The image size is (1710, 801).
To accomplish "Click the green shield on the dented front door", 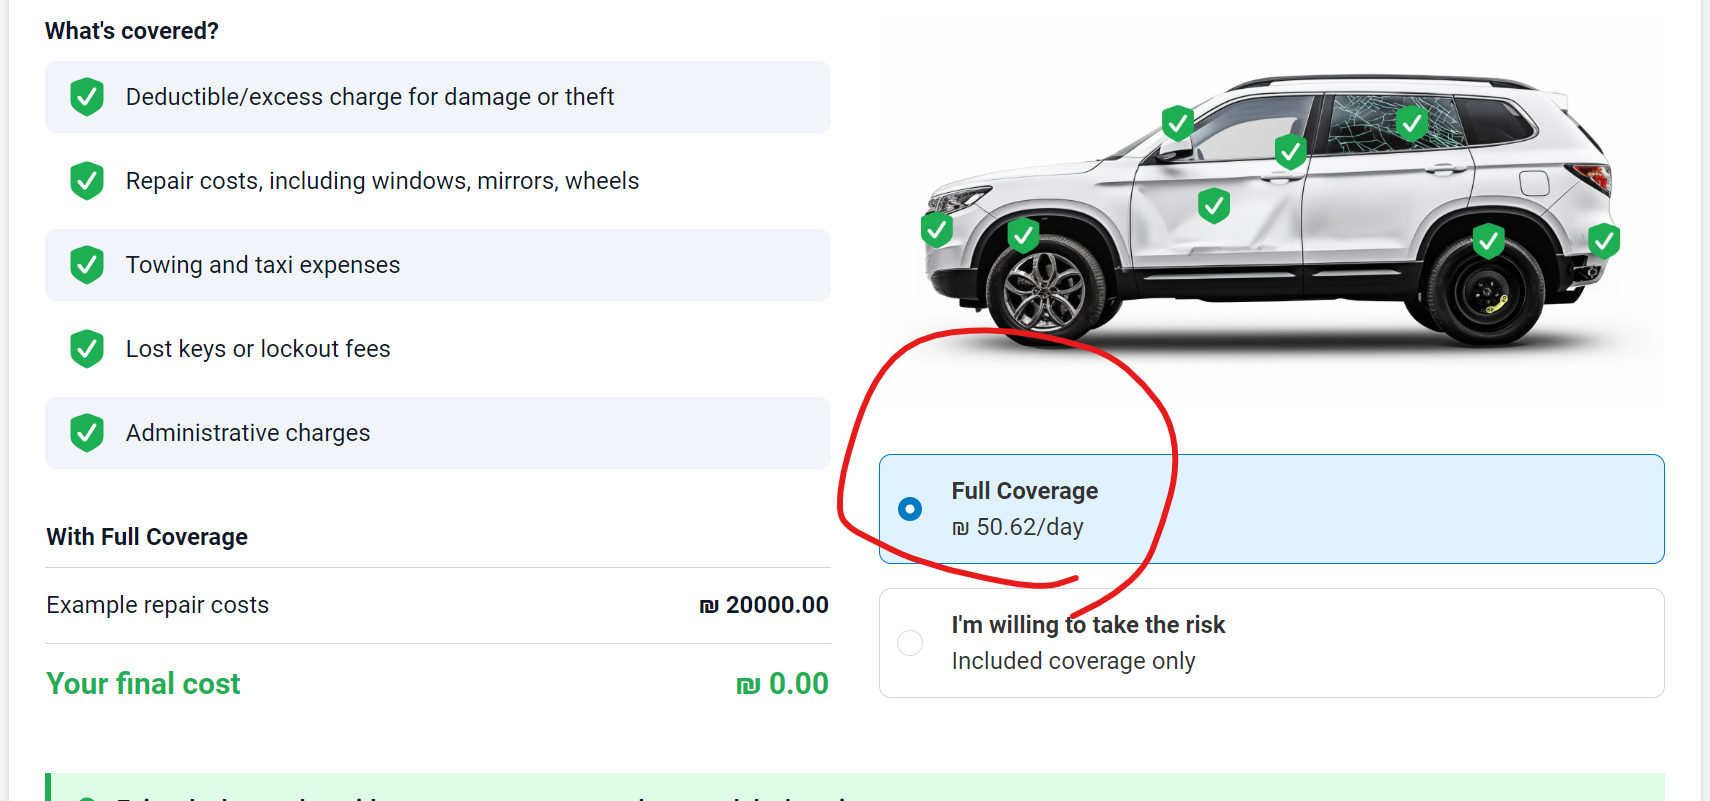I will pyautogui.click(x=1214, y=206).
